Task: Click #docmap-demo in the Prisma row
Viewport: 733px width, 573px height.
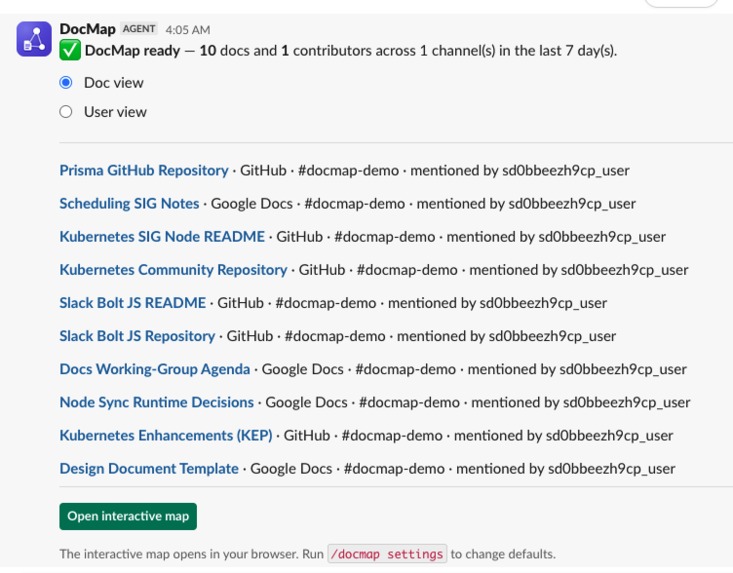Action: (348, 171)
